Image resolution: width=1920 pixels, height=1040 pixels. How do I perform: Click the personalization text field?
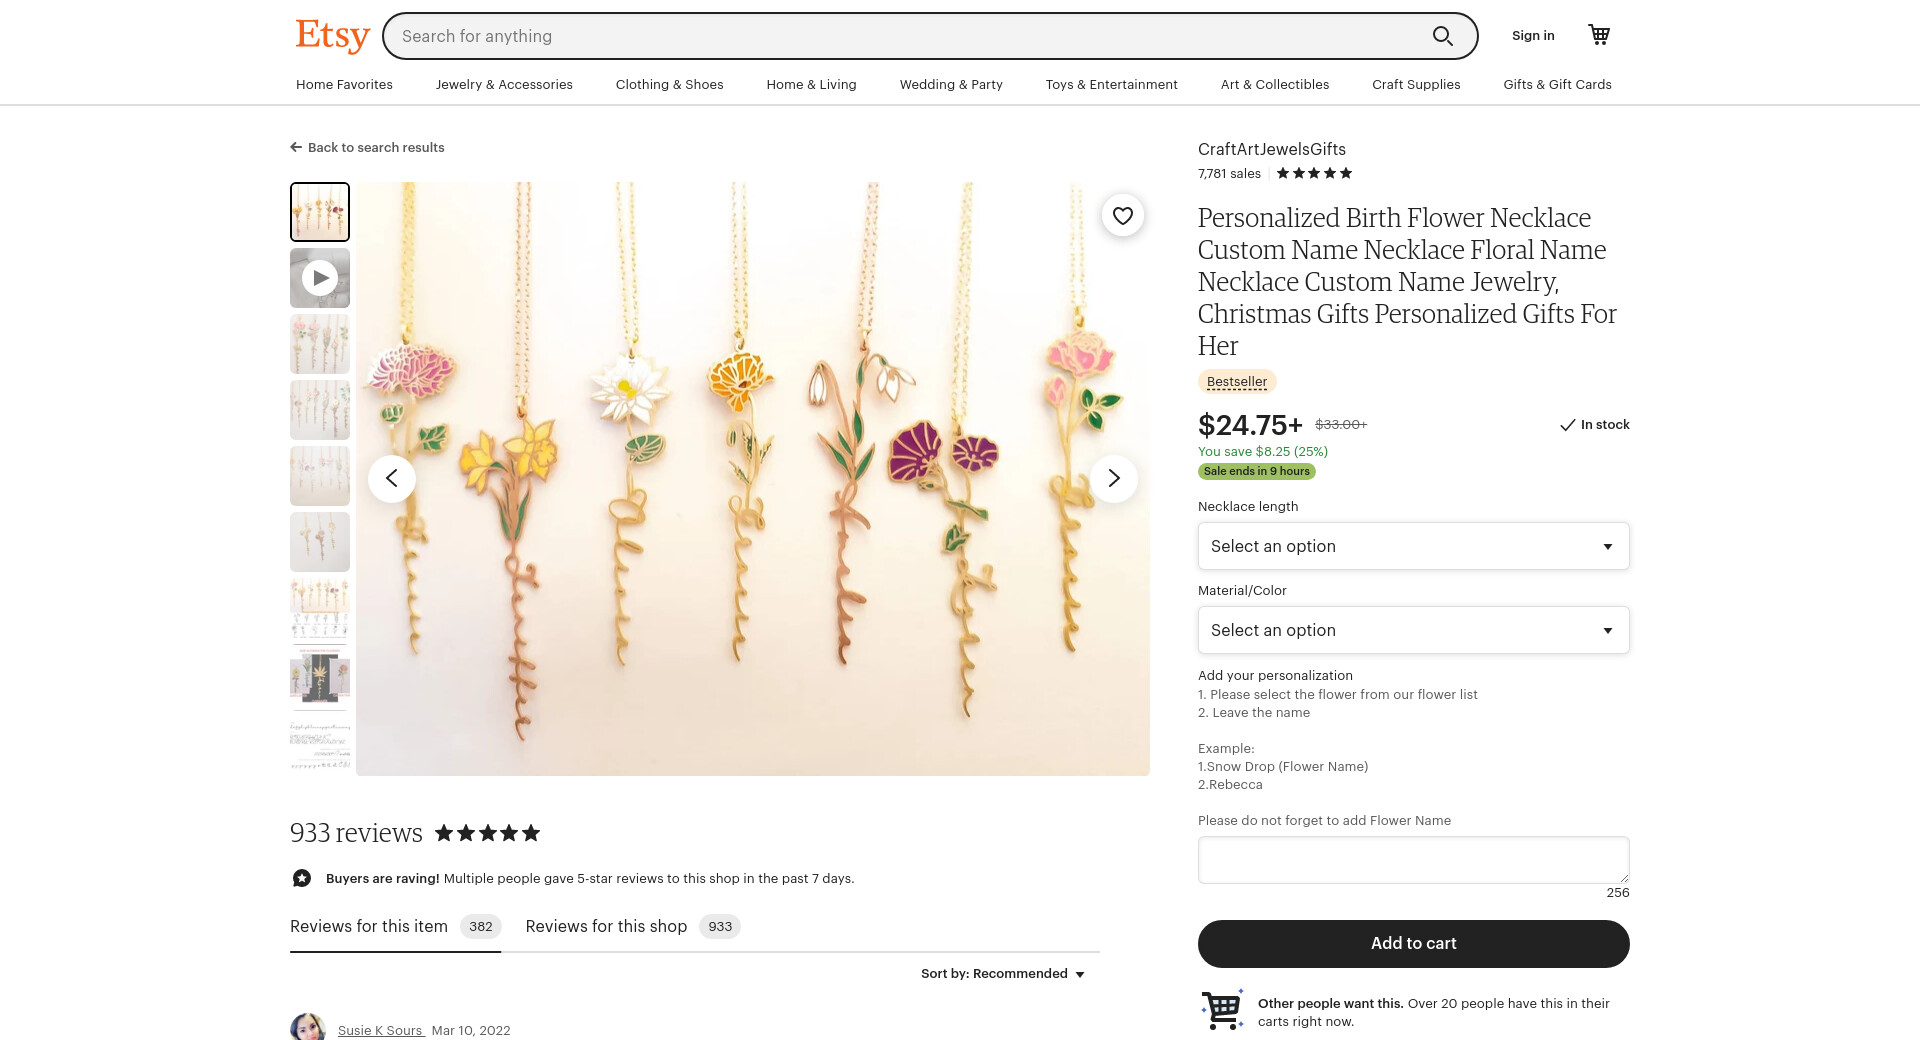[1413, 860]
